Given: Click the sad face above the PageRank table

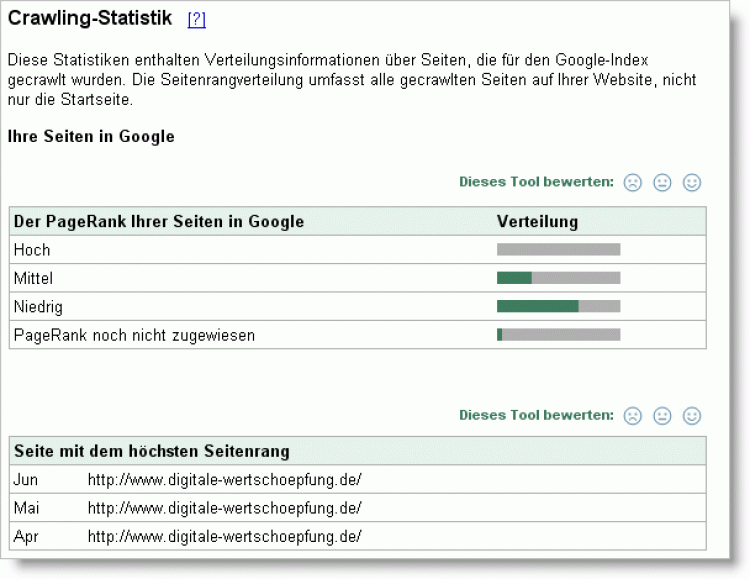Looking at the screenshot, I should pyautogui.click(x=633, y=183).
